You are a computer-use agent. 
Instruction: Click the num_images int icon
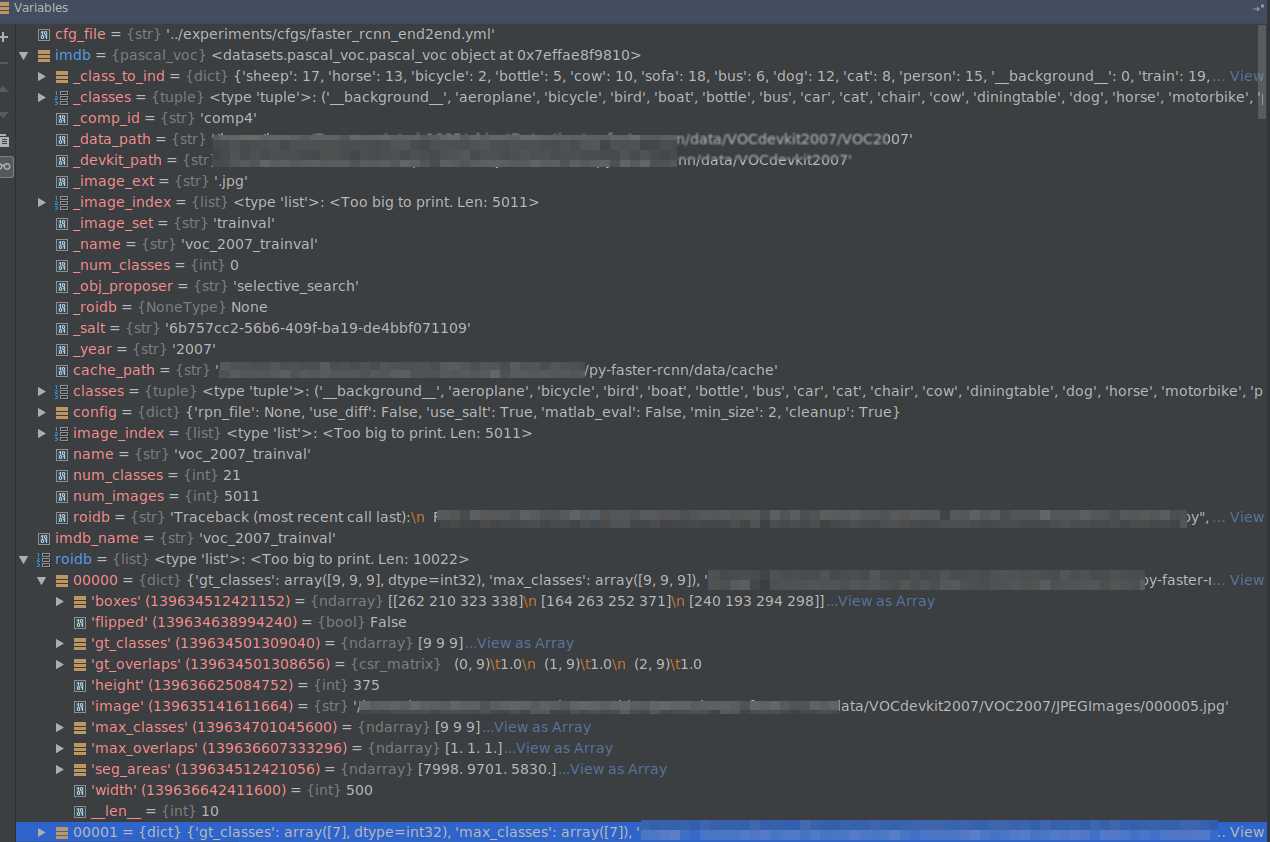click(x=62, y=496)
